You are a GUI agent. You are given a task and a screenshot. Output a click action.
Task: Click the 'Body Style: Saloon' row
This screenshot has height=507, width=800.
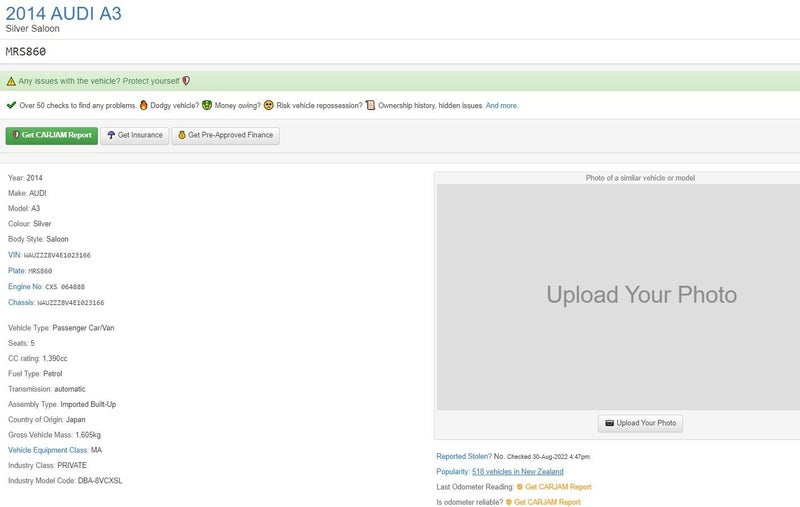[x=38, y=239]
